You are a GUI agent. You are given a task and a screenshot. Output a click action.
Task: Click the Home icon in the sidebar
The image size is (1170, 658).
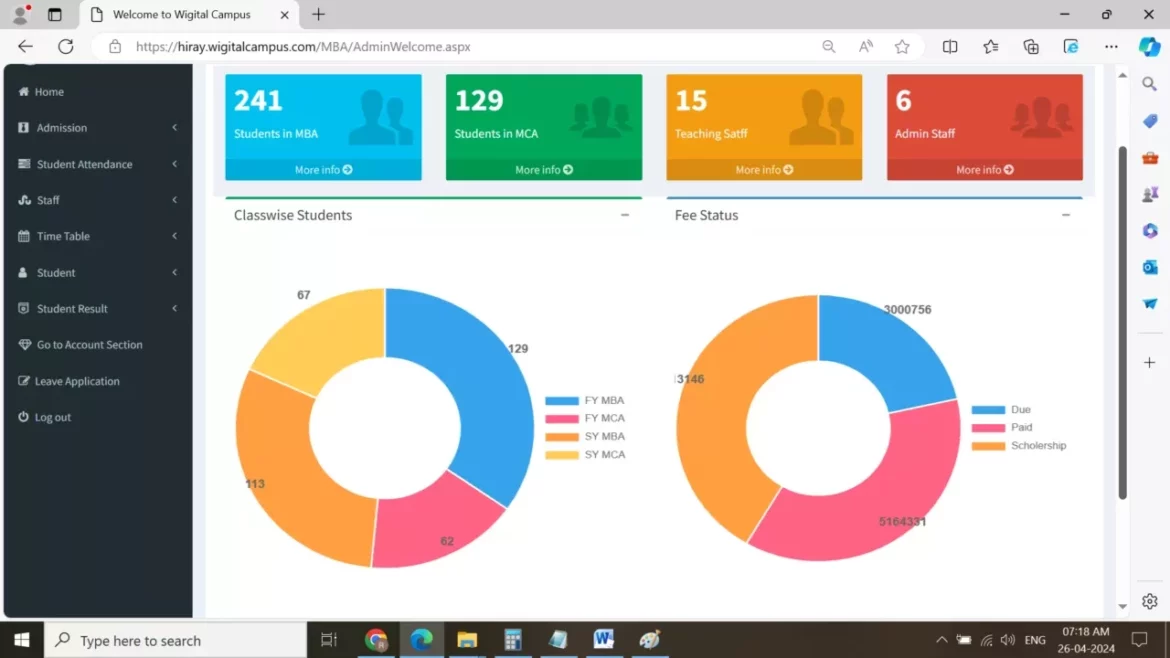[x=22, y=91]
